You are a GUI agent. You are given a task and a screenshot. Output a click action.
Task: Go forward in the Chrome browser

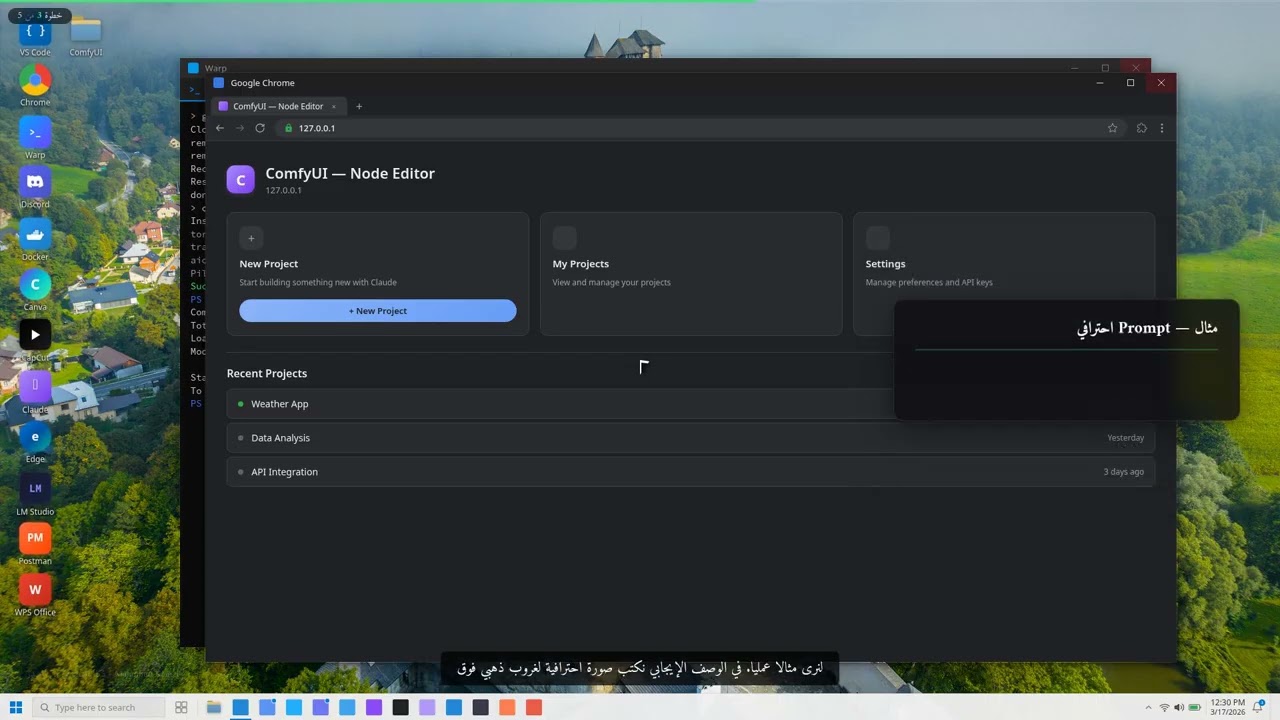click(240, 128)
